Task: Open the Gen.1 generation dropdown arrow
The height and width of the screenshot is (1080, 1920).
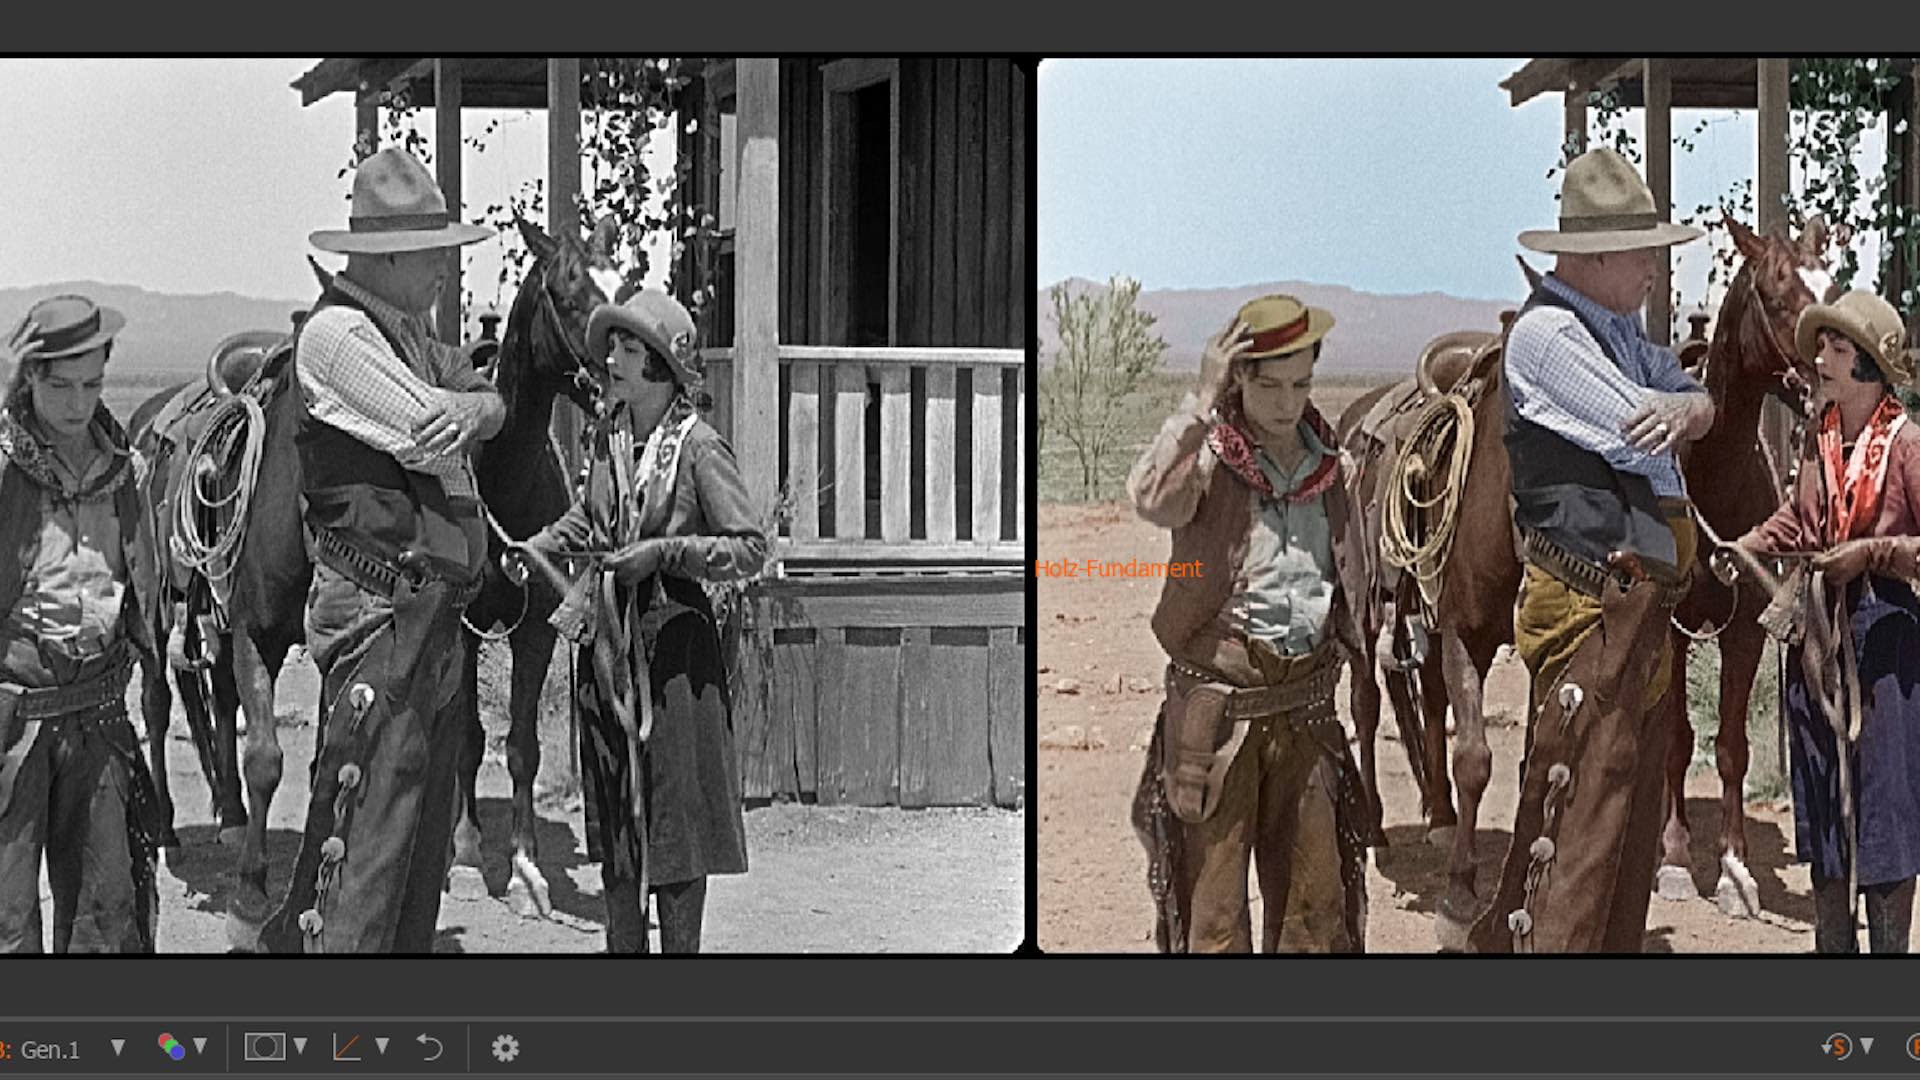Action: [118, 1047]
